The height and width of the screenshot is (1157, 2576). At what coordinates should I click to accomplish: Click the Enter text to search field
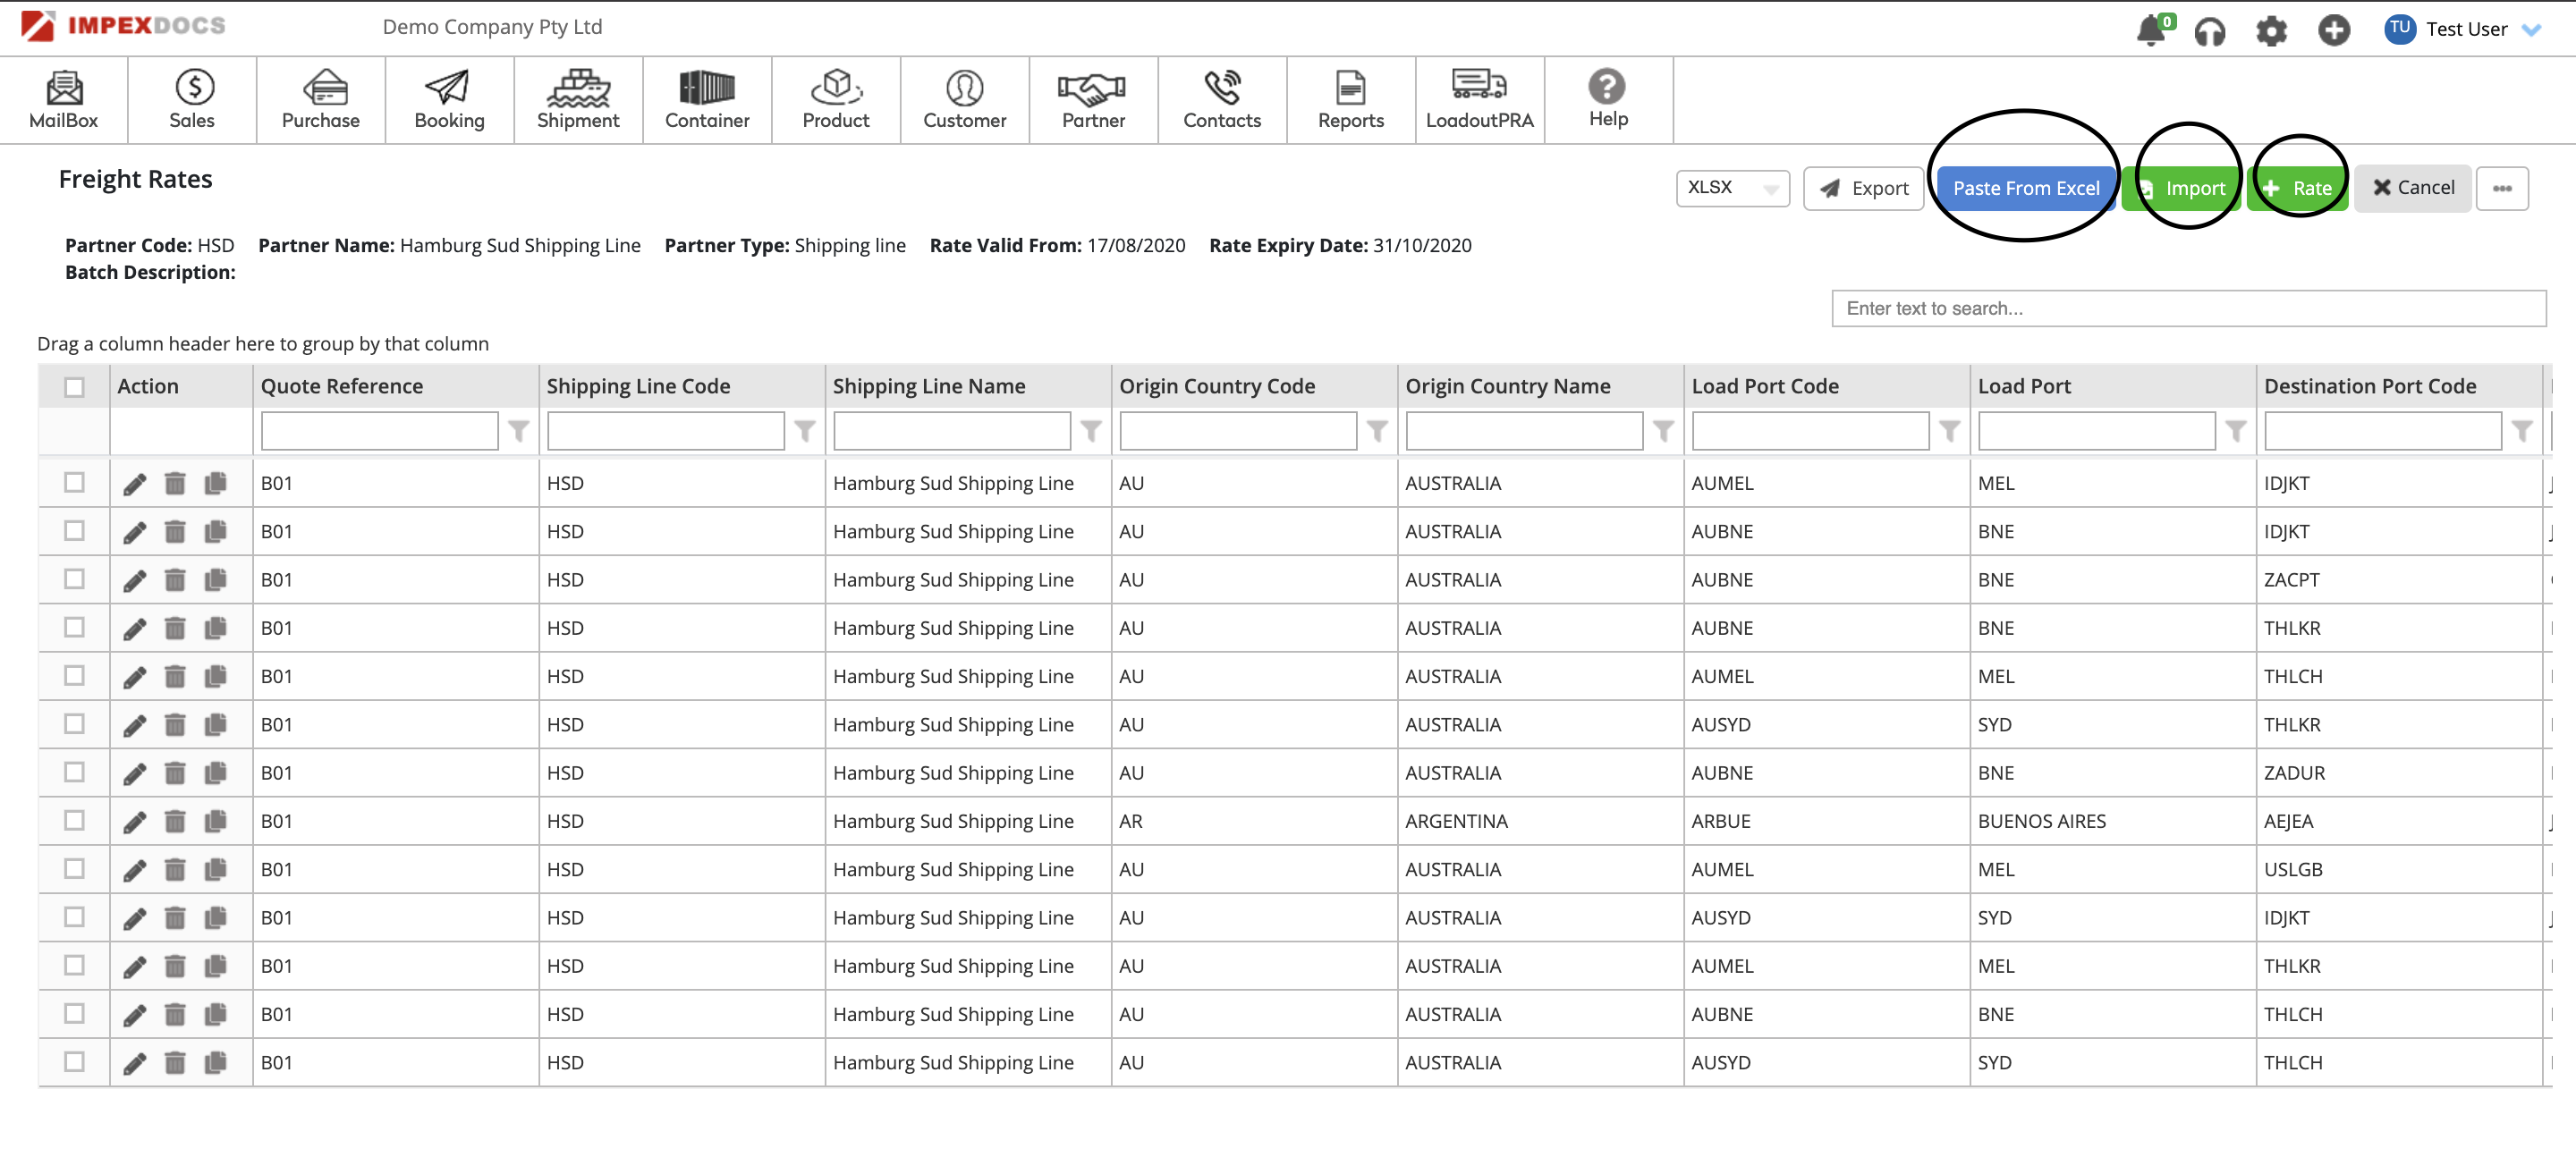click(x=2187, y=309)
